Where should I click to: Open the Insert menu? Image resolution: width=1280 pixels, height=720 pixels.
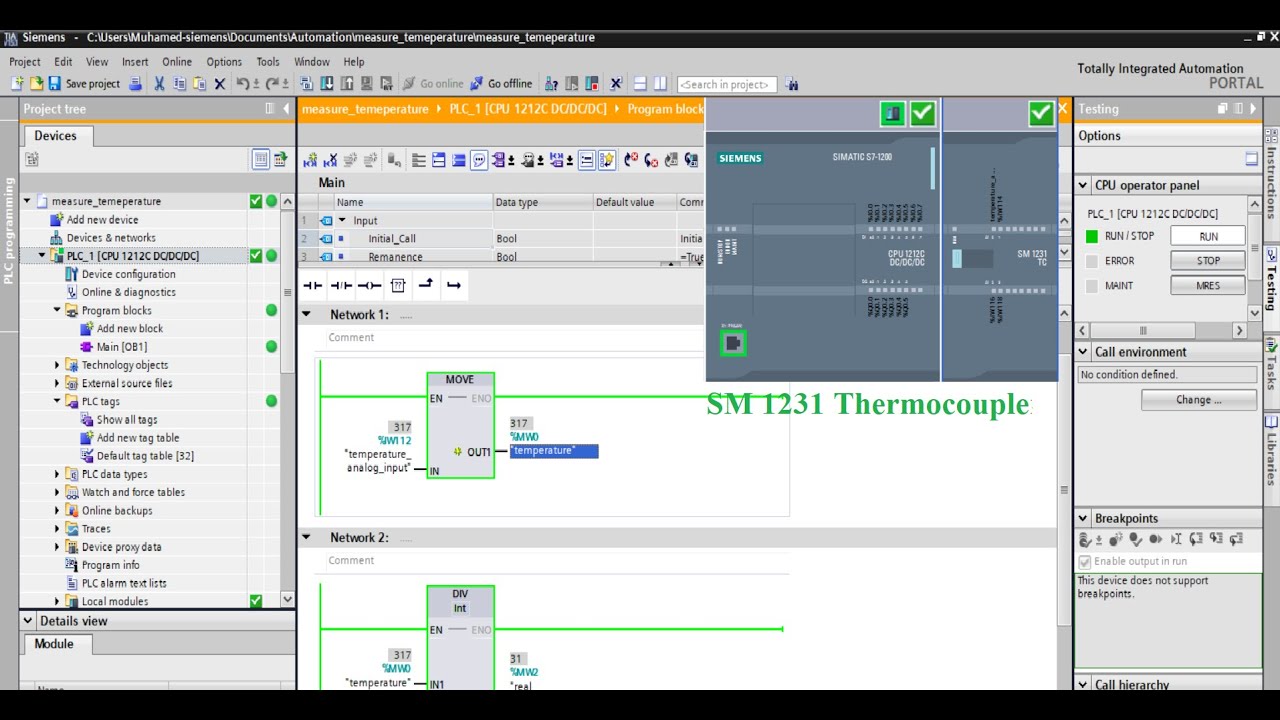coord(135,62)
